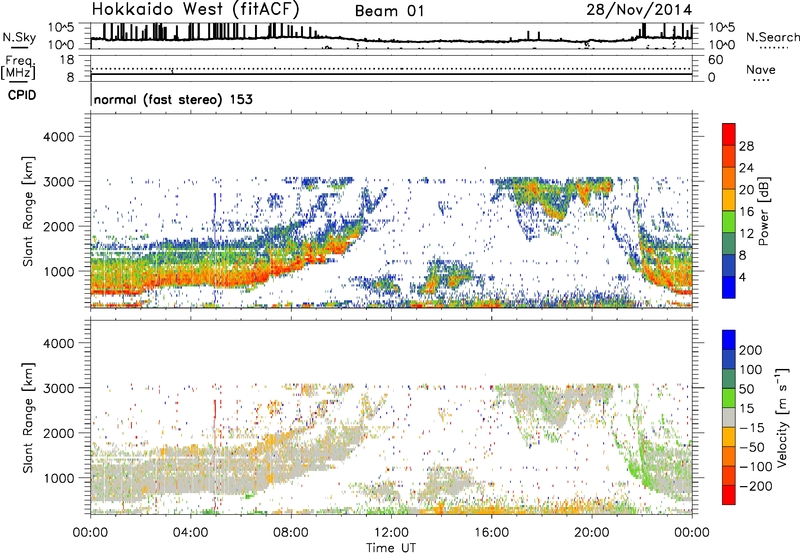Click the "-100" value on Velocity colorbar
Viewport: 800px width, 554px height.
(x=756, y=467)
